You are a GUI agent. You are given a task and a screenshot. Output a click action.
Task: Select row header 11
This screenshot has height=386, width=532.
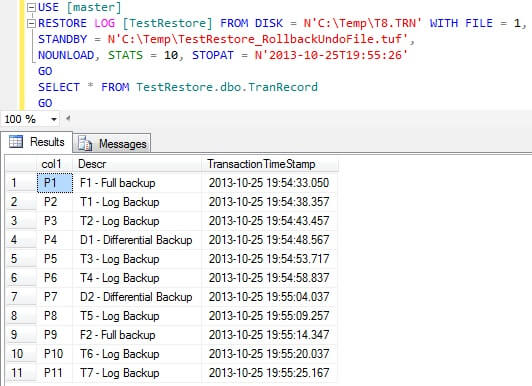click(x=21, y=373)
